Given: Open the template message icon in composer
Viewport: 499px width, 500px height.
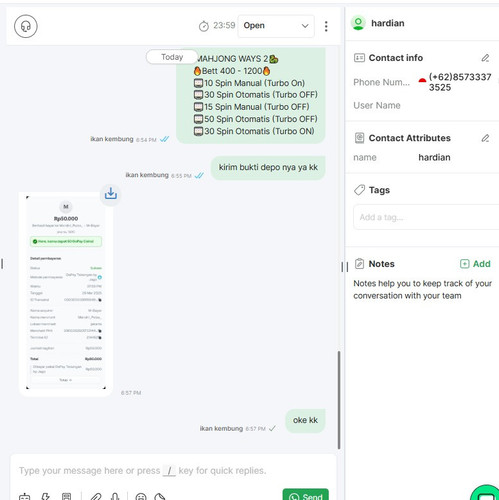Looking at the screenshot, I should [x=67, y=497].
